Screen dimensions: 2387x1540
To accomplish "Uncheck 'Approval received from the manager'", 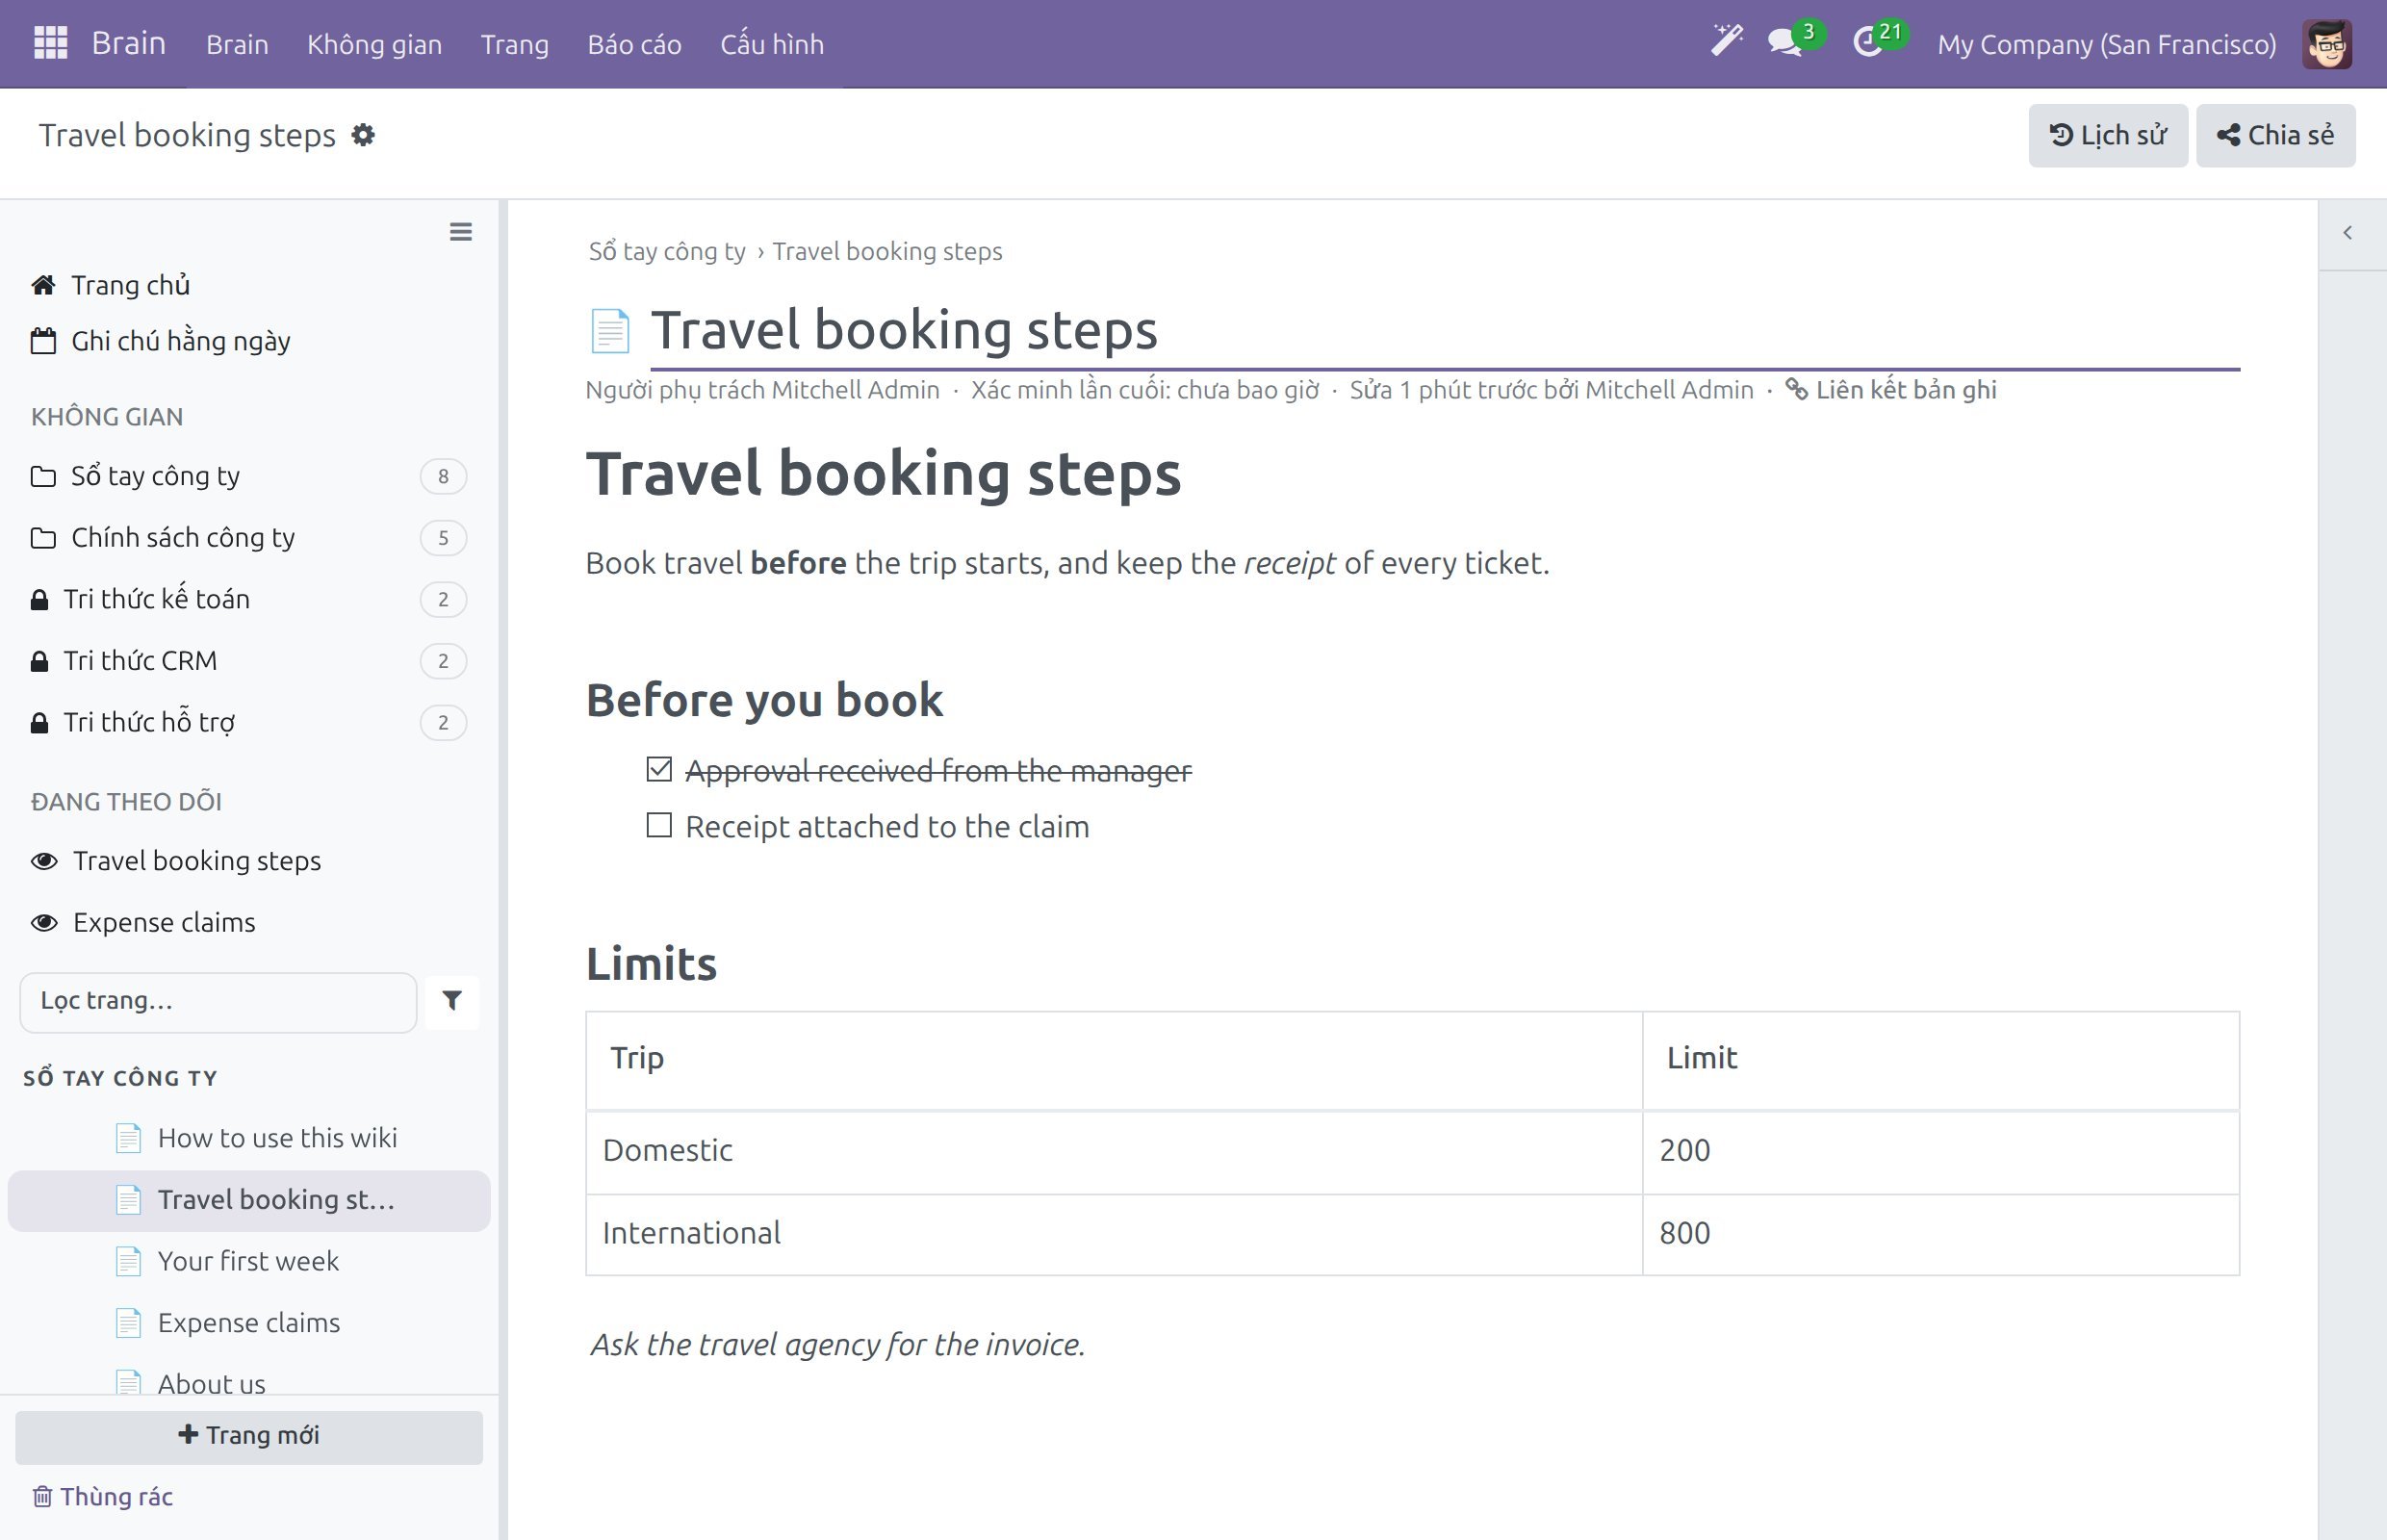I will pos(659,769).
